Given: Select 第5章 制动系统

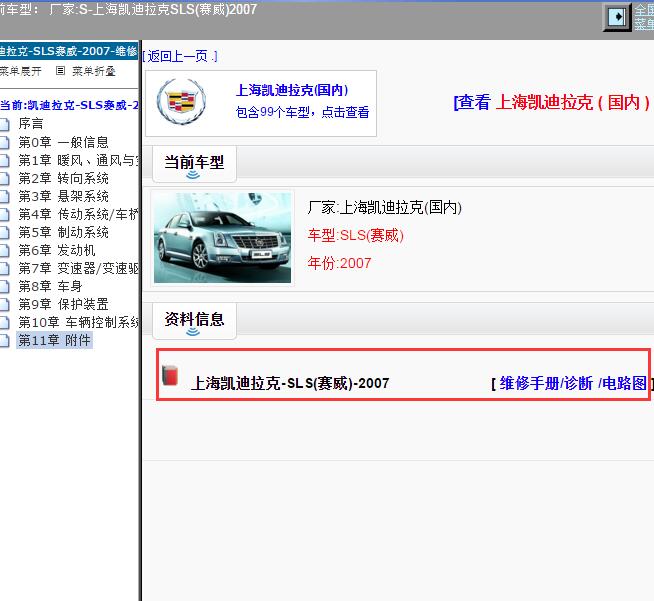Looking at the screenshot, I should (x=63, y=232).
